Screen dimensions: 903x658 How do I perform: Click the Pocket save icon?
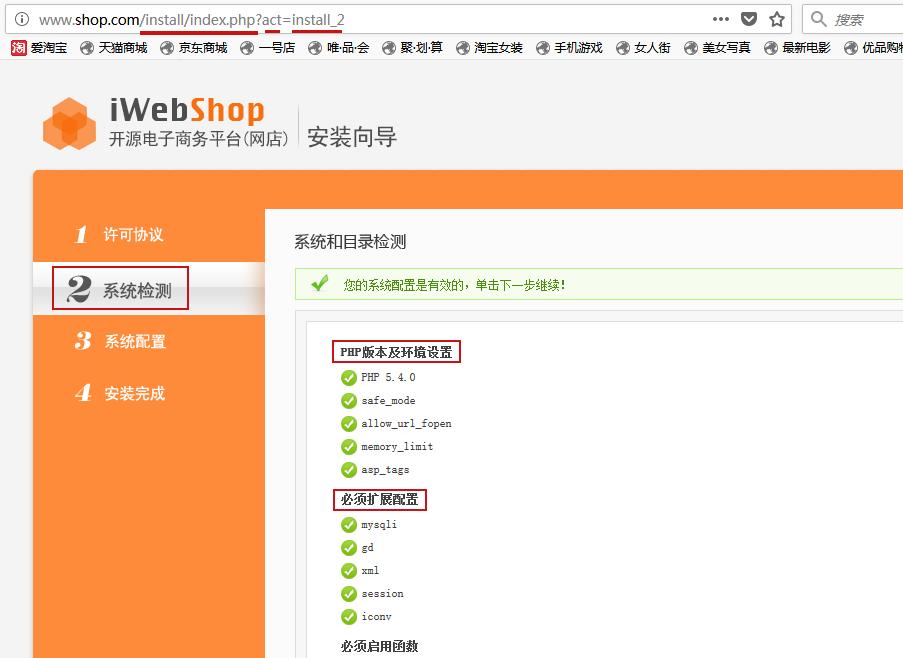pos(749,19)
